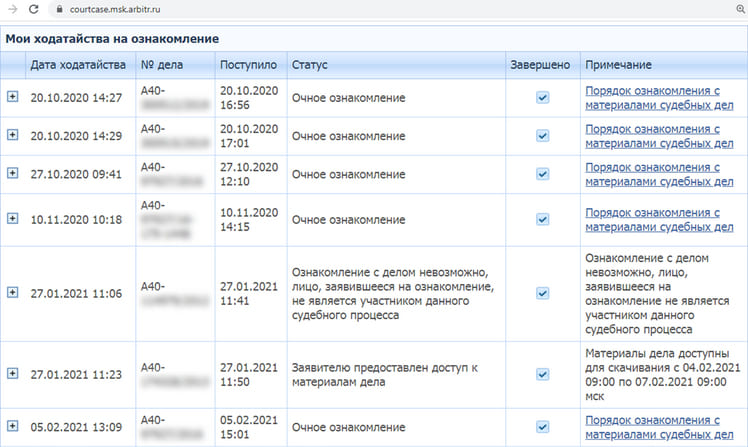Expand the row dated 20.10.2020 14:29

point(12,135)
